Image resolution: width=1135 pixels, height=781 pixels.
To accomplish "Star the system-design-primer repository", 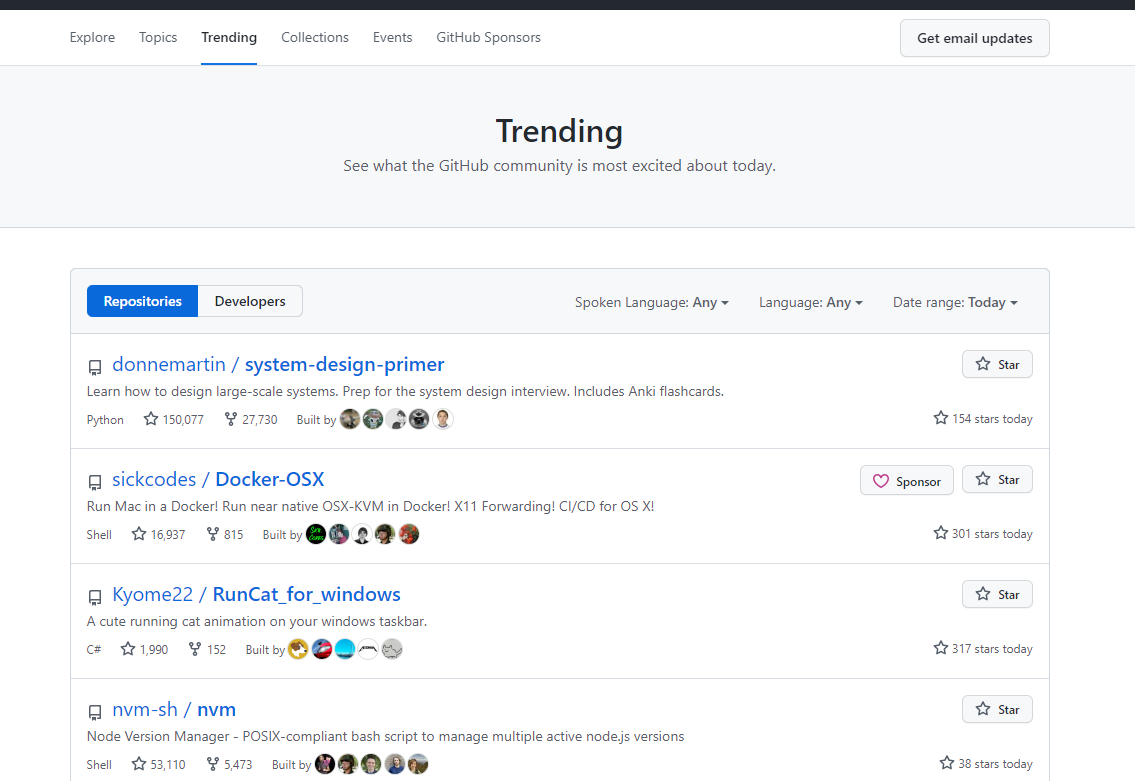I will point(997,364).
